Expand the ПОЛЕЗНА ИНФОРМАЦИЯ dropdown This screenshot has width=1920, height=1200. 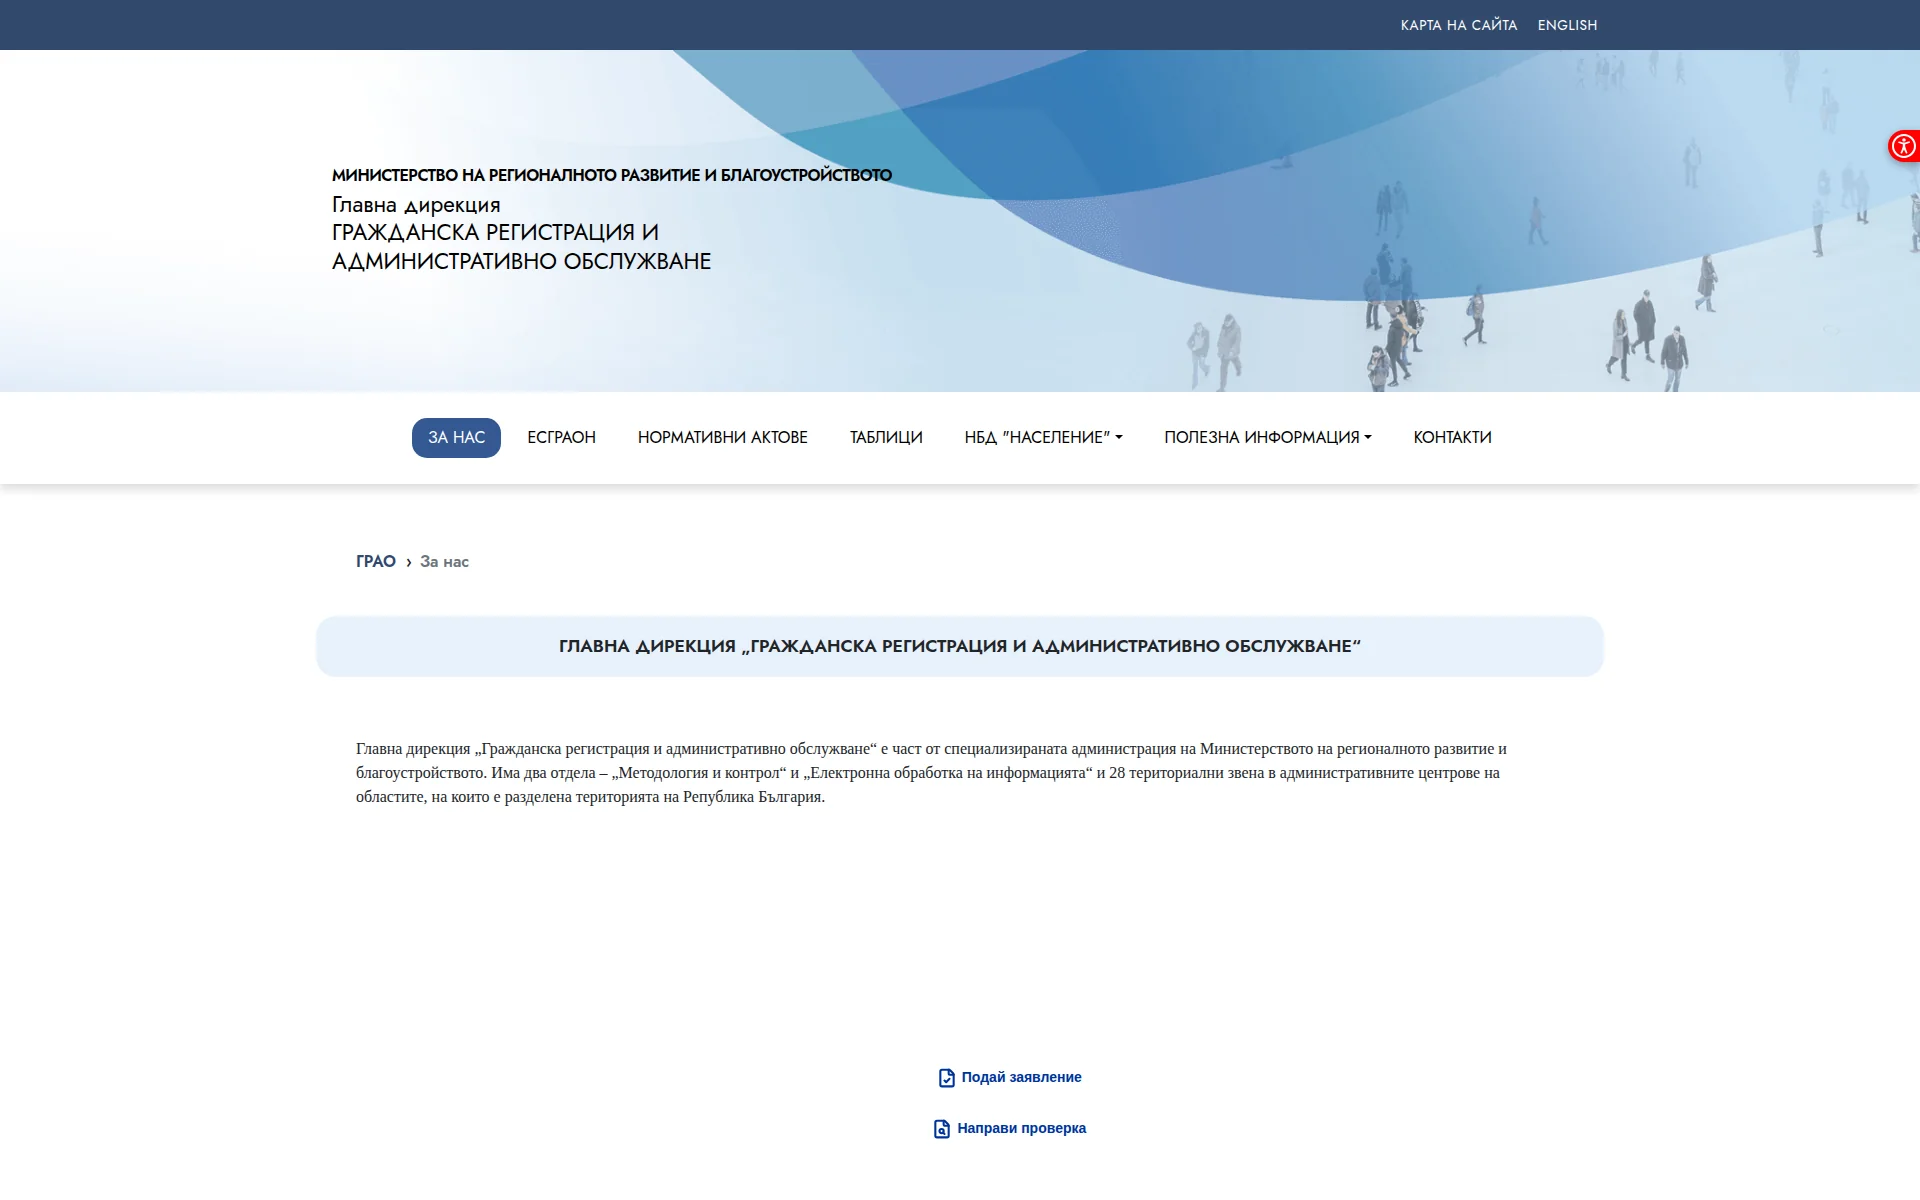(x=1267, y=438)
